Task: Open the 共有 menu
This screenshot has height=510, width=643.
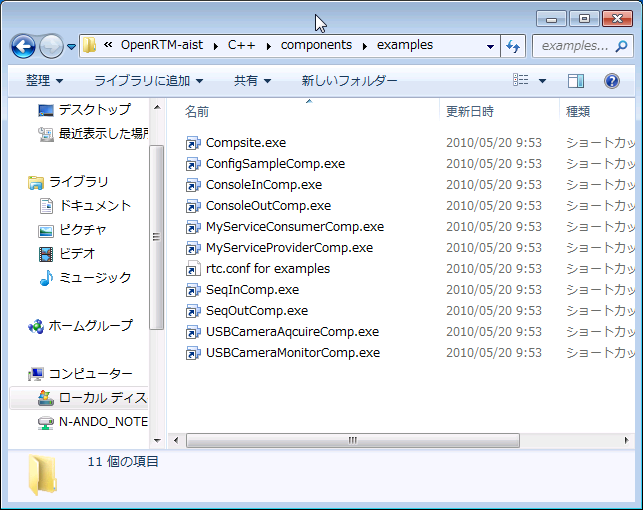Action: (252, 81)
